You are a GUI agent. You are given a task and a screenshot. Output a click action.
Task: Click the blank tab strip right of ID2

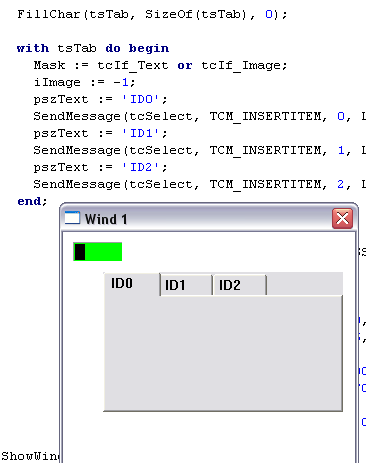(304, 284)
